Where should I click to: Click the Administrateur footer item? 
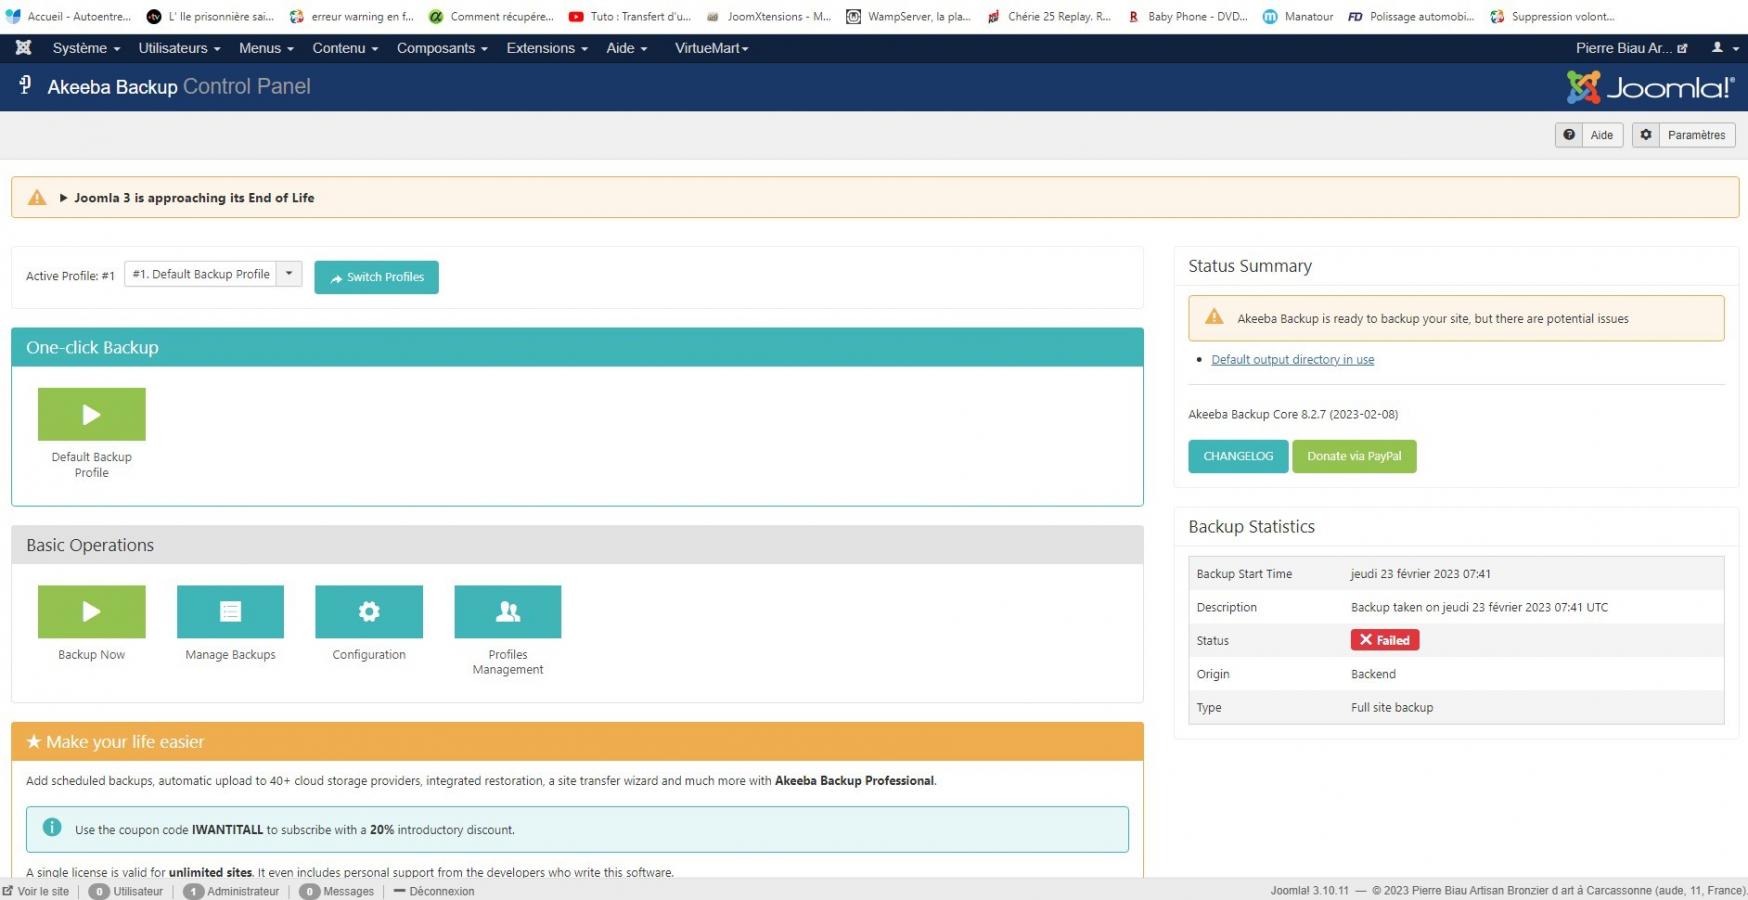coord(232,891)
